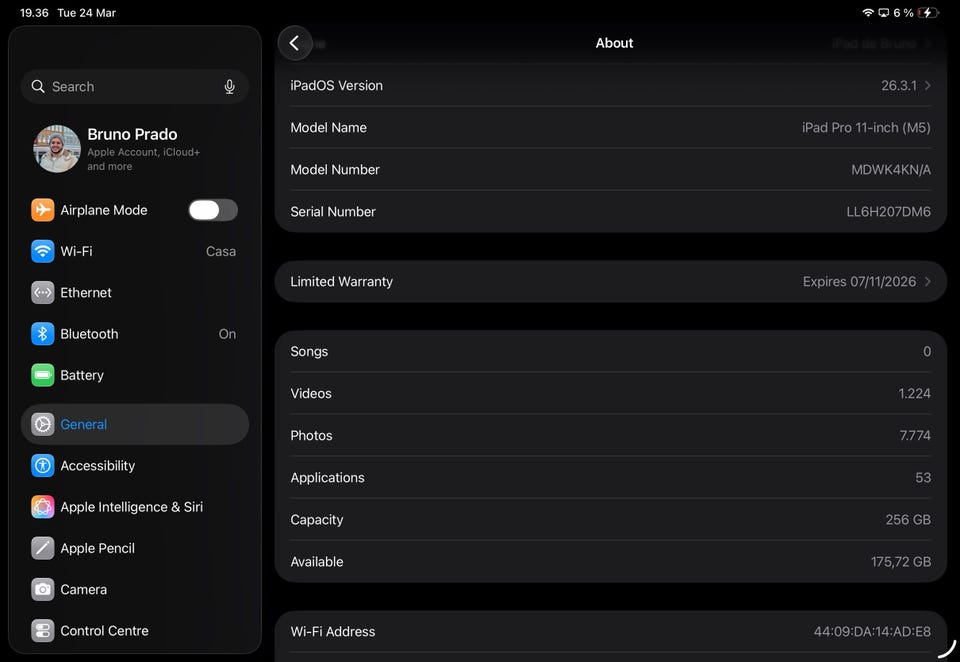Tap the Casa Wi-Fi network name
The width and height of the screenshot is (960, 662).
[x=220, y=252]
